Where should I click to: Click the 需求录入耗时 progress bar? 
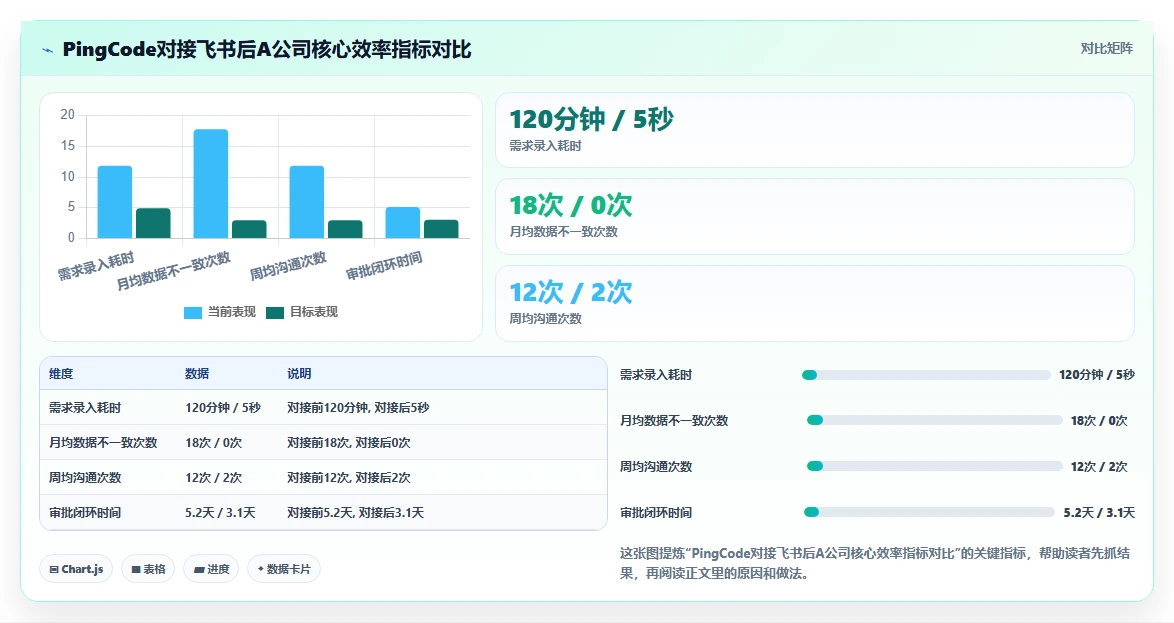pyautogui.click(x=926, y=375)
